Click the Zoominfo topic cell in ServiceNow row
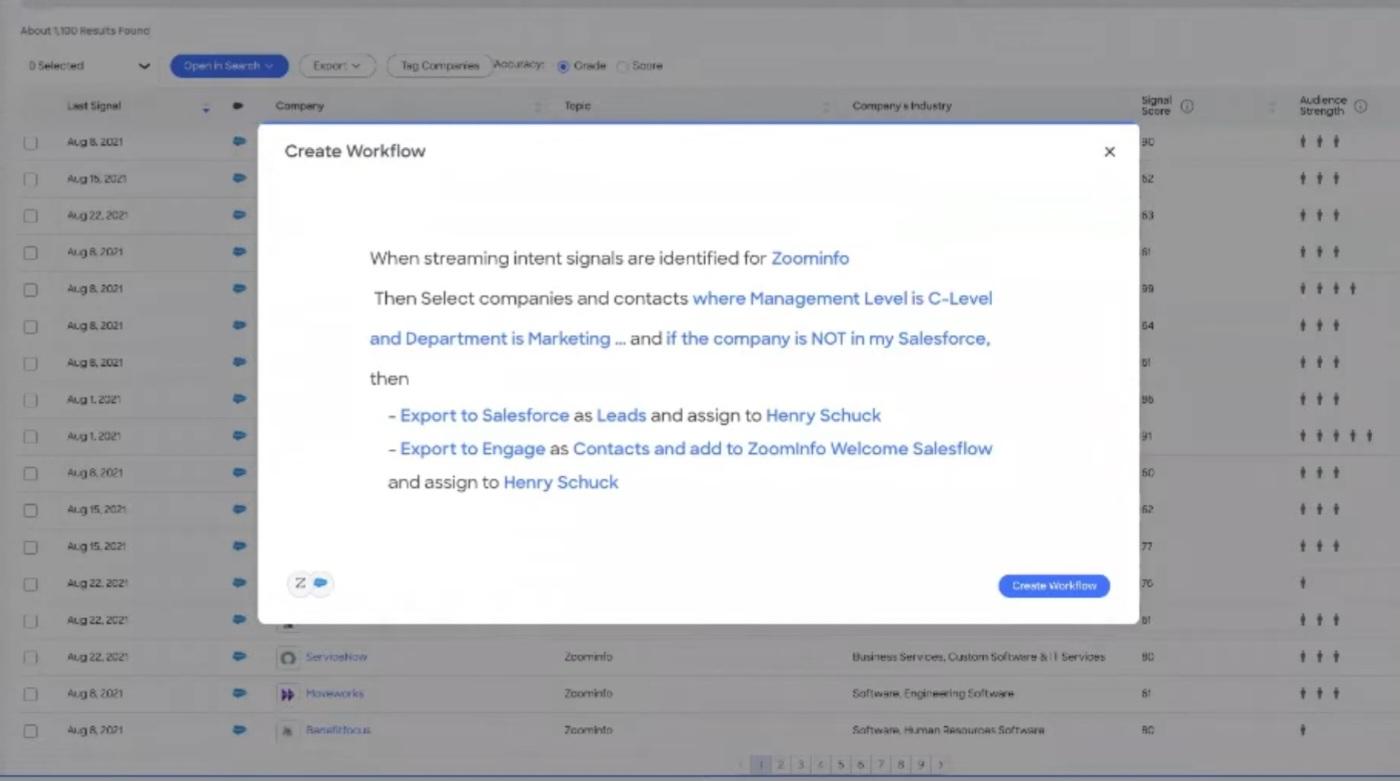1400x781 pixels. [x=588, y=657]
